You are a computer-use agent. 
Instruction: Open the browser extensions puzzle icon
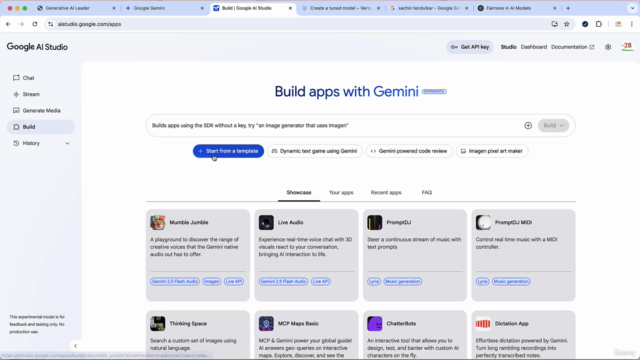pyautogui.click(x=598, y=24)
